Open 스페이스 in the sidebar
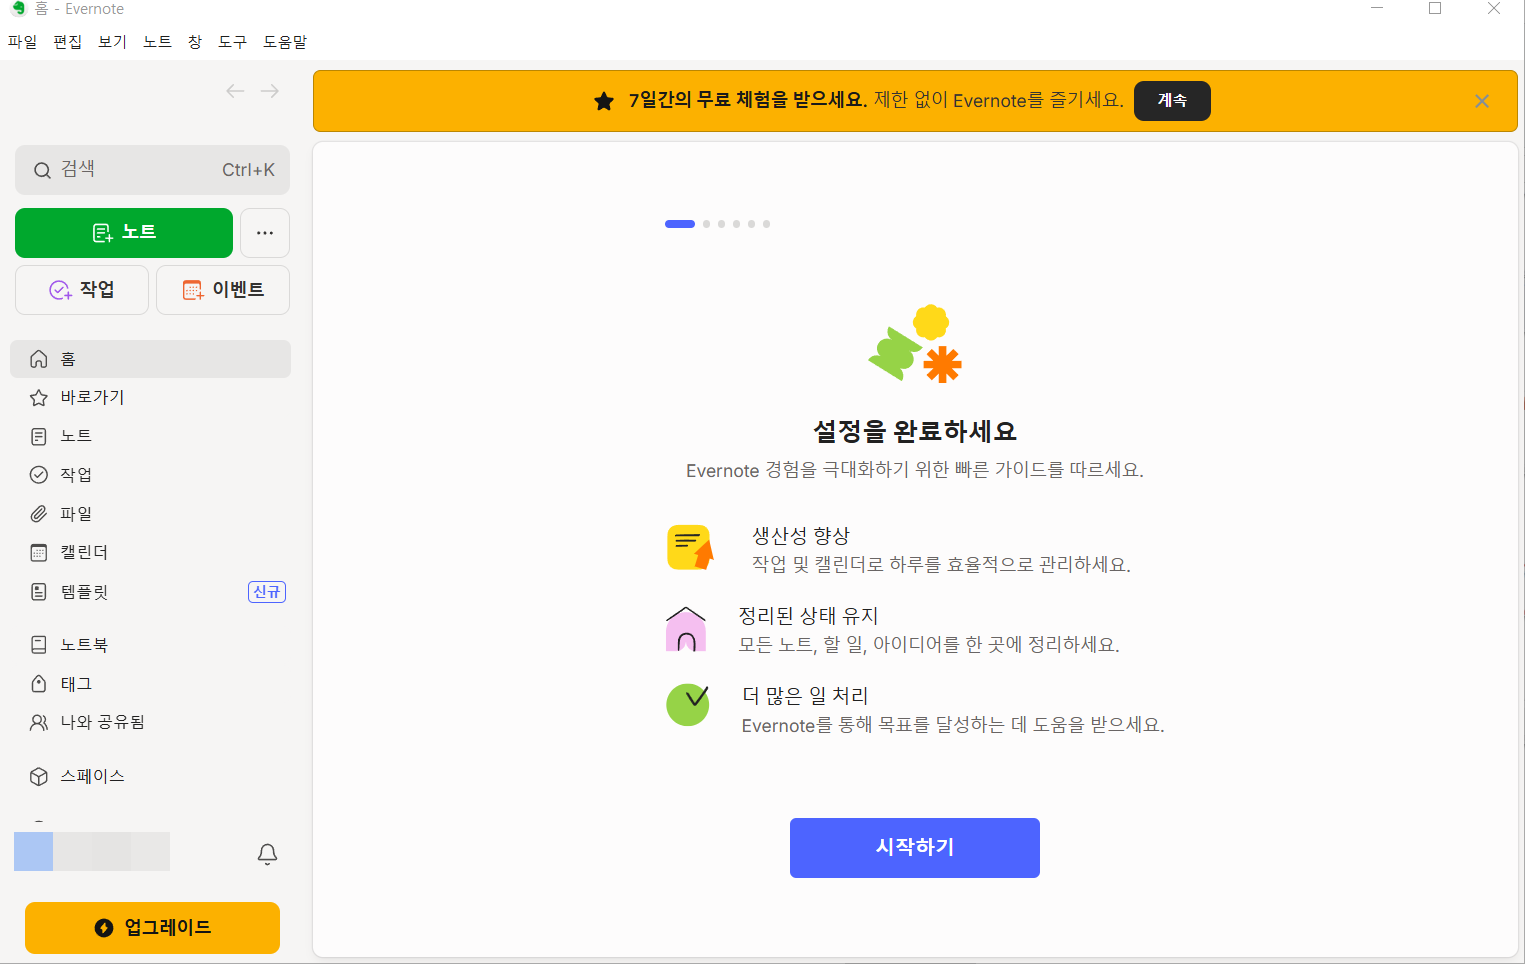This screenshot has height=964, width=1525. tap(150, 776)
